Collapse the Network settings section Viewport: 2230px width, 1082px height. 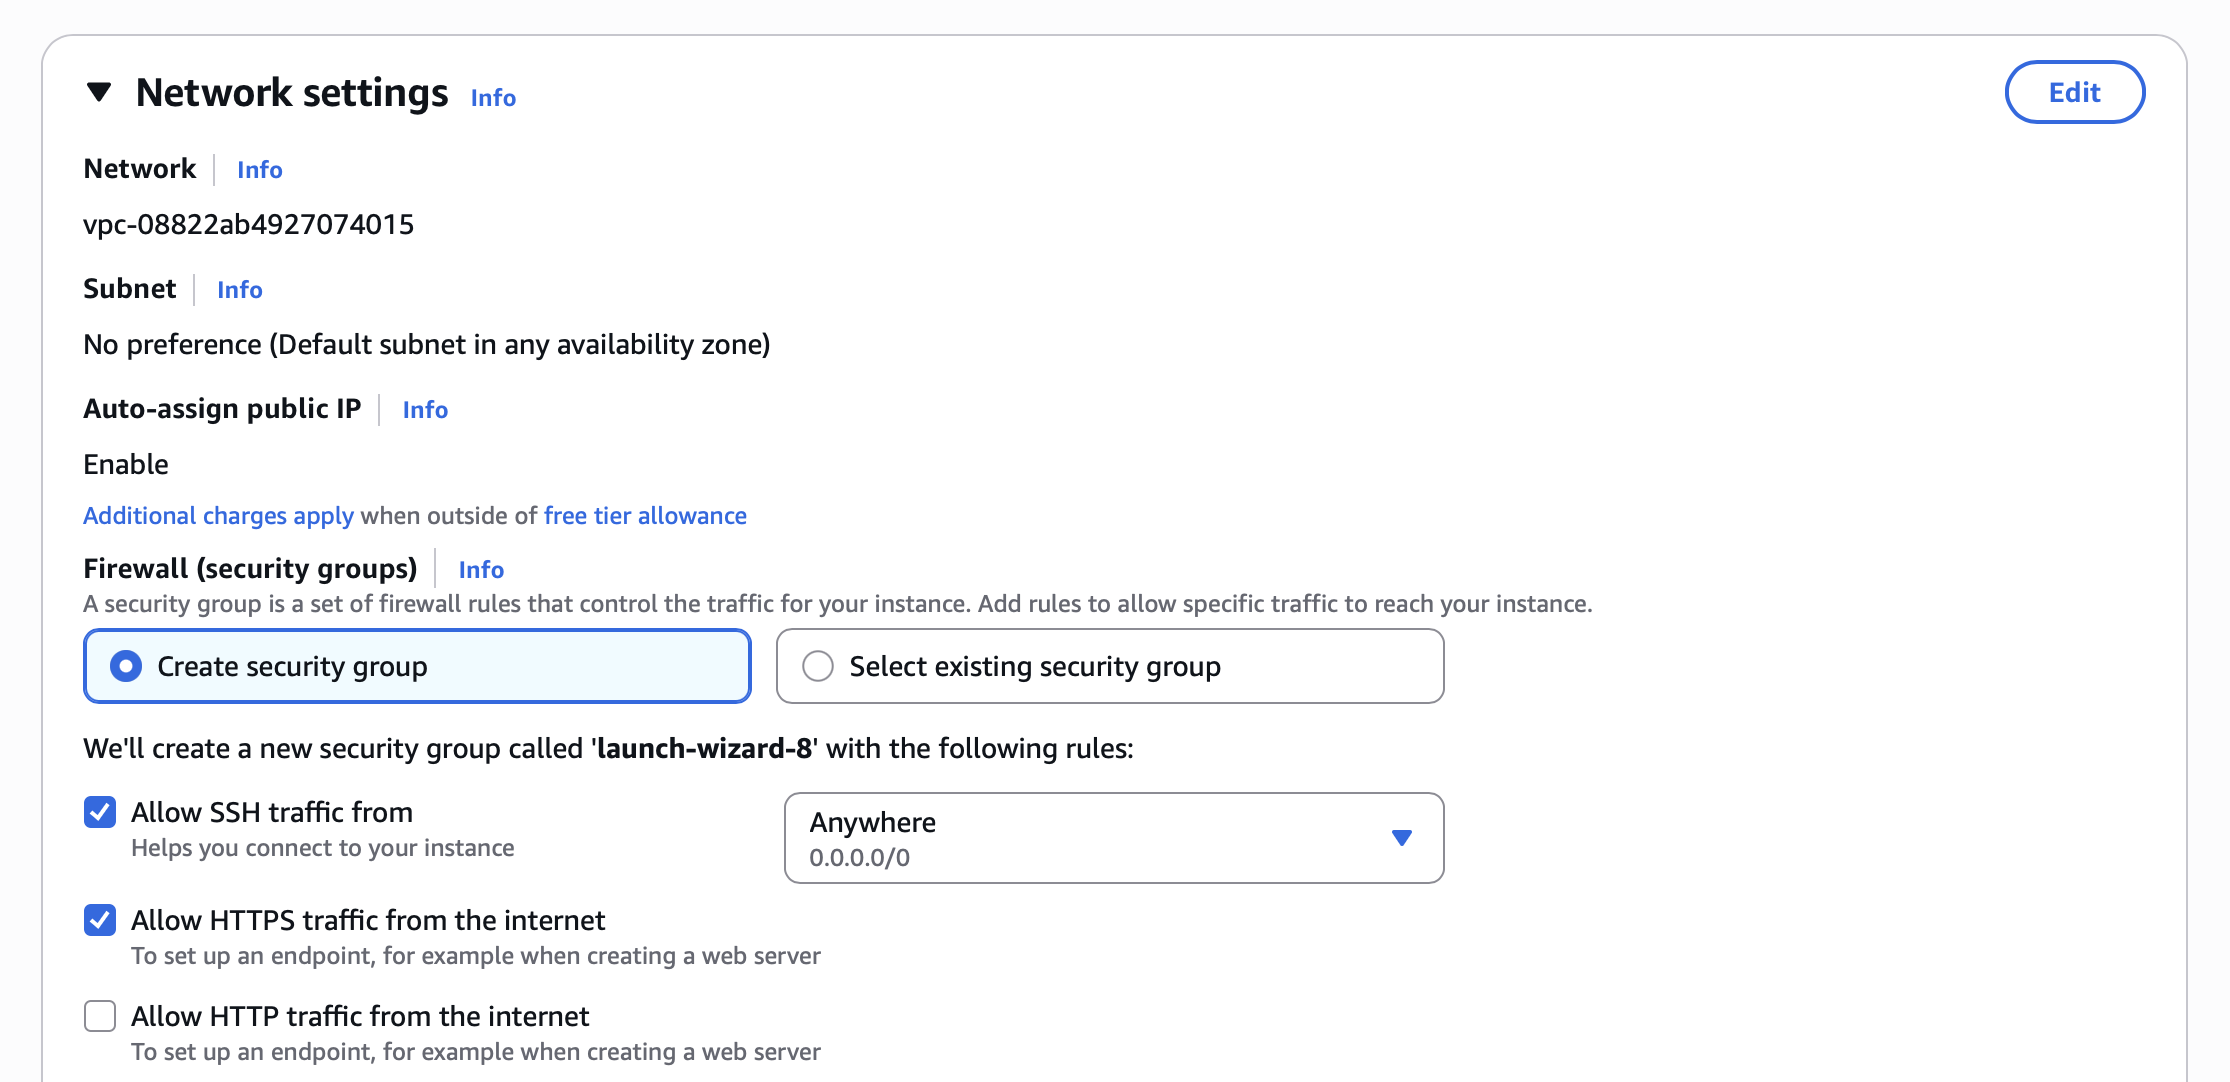[95, 92]
